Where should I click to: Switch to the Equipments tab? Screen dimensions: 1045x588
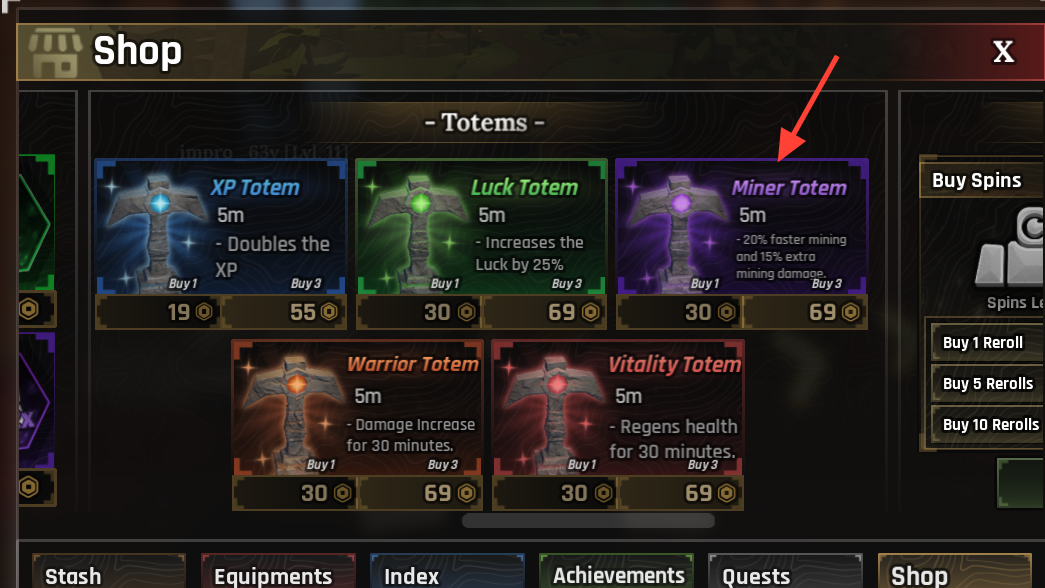[x=278, y=572]
